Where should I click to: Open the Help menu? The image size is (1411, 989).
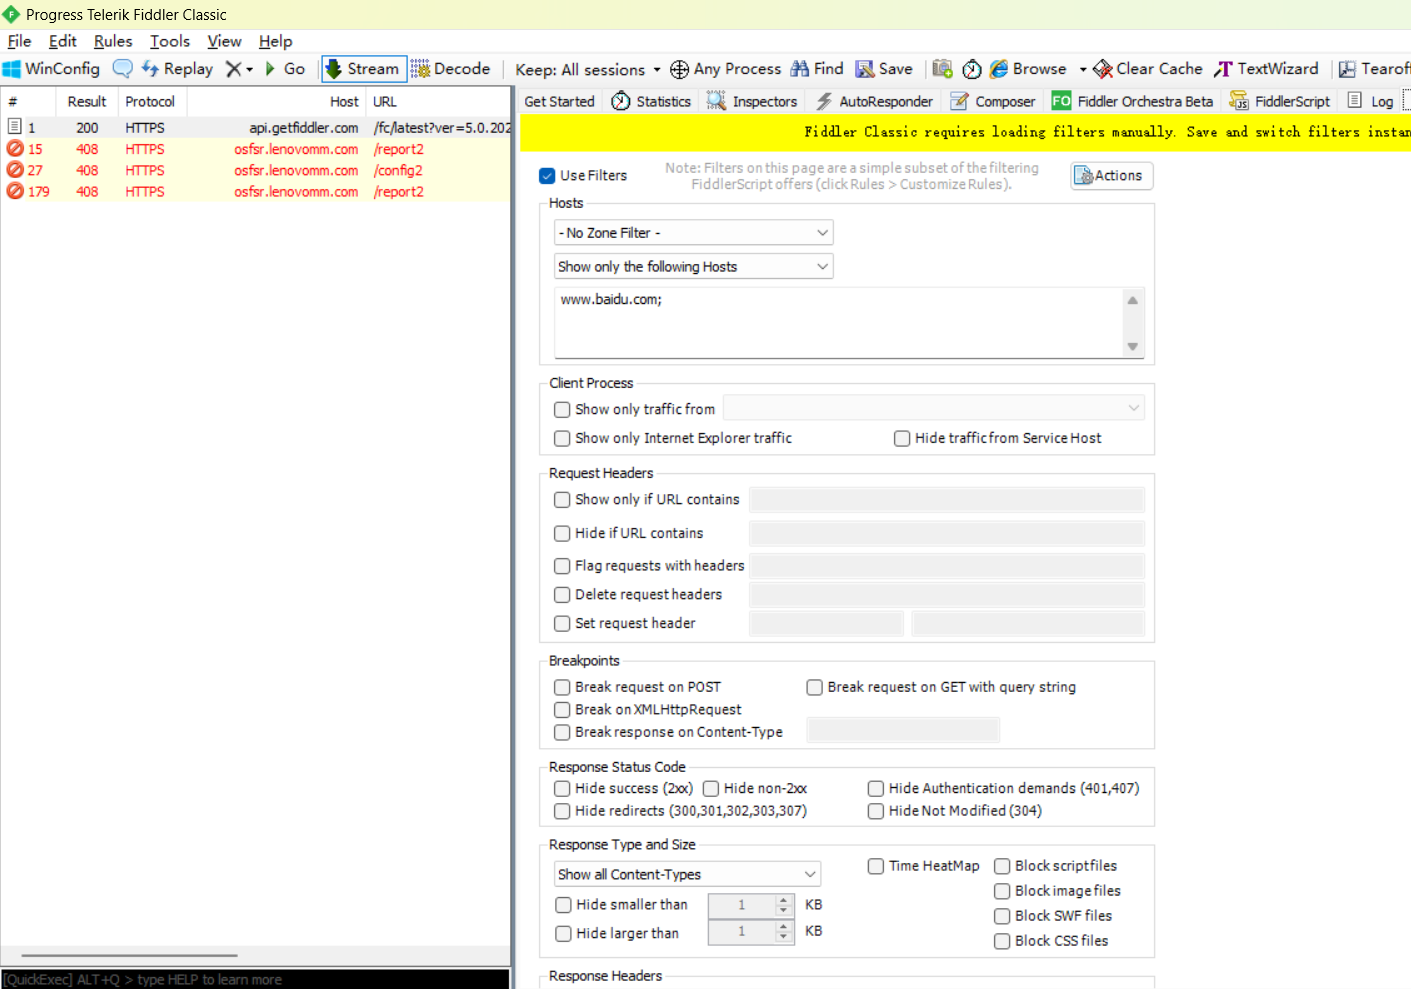[x=275, y=41]
